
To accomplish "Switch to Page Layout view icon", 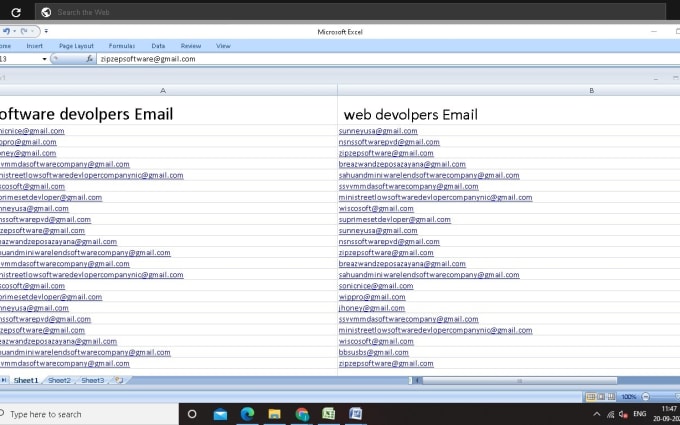I will coord(601,396).
